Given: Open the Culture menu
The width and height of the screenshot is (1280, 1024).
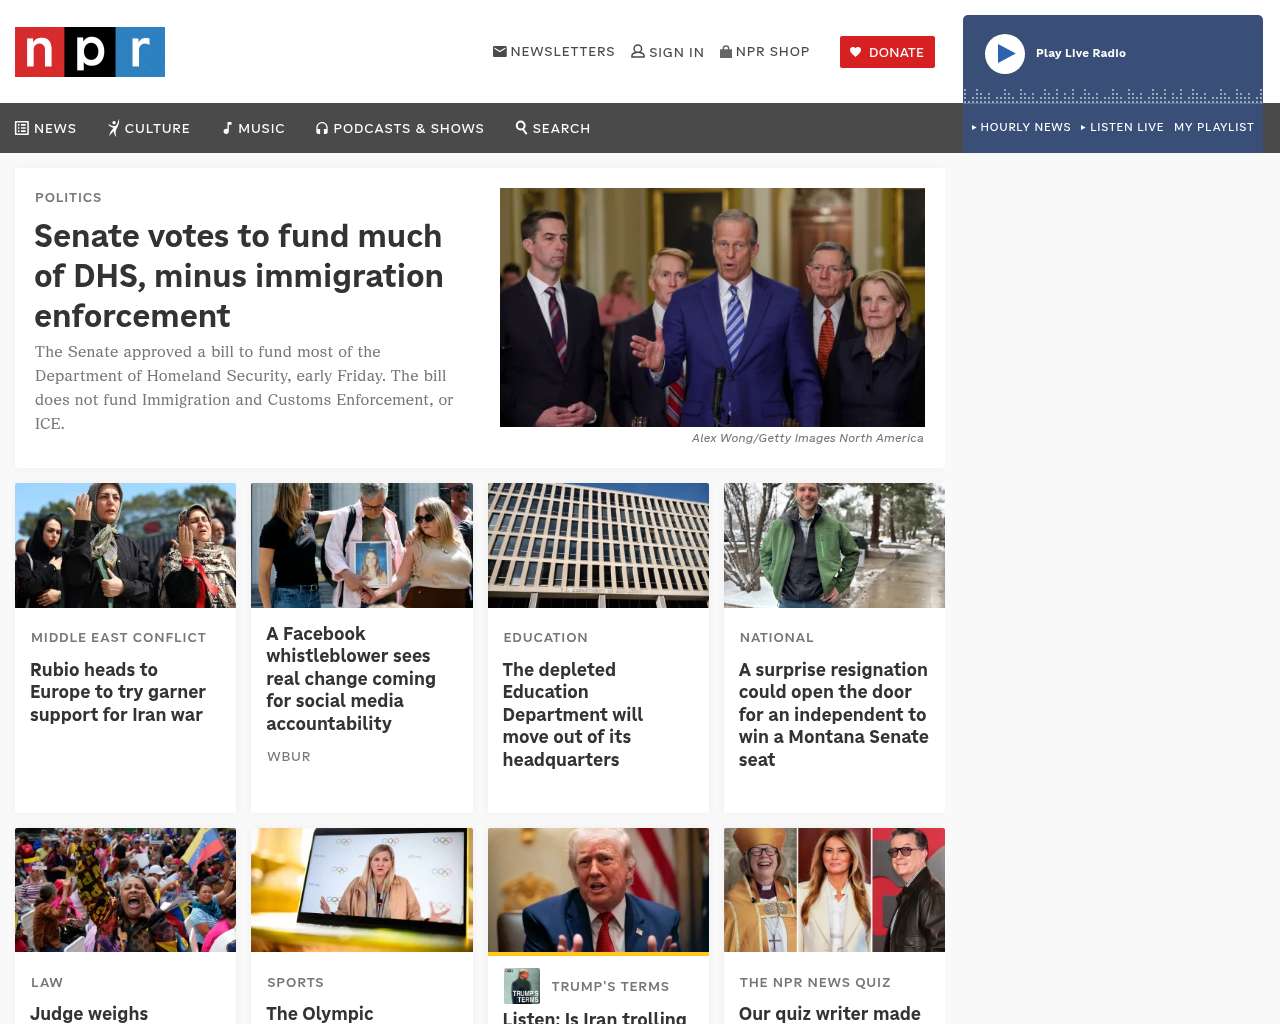Looking at the screenshot, I should [149, 128].
